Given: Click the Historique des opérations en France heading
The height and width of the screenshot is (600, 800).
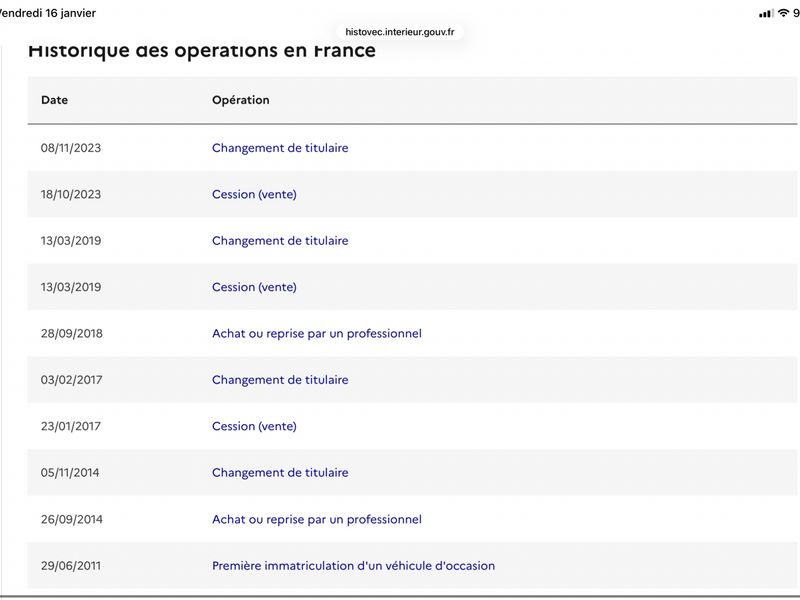Looking at the screenshot, I should (x=202, y=51).
